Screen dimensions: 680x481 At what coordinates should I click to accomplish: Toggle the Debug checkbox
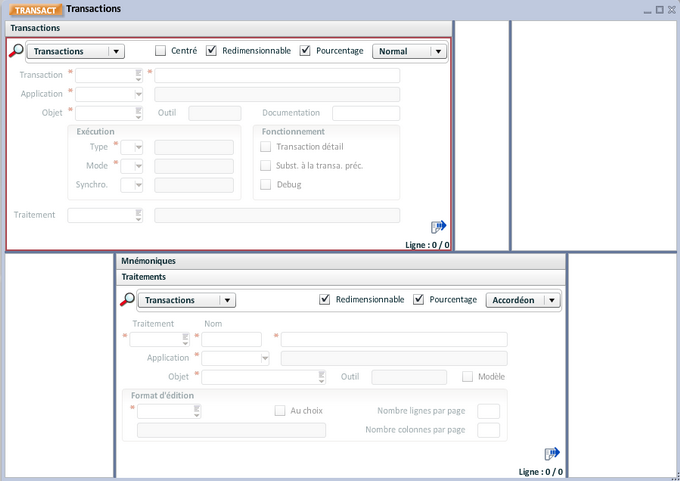[266, 185]
